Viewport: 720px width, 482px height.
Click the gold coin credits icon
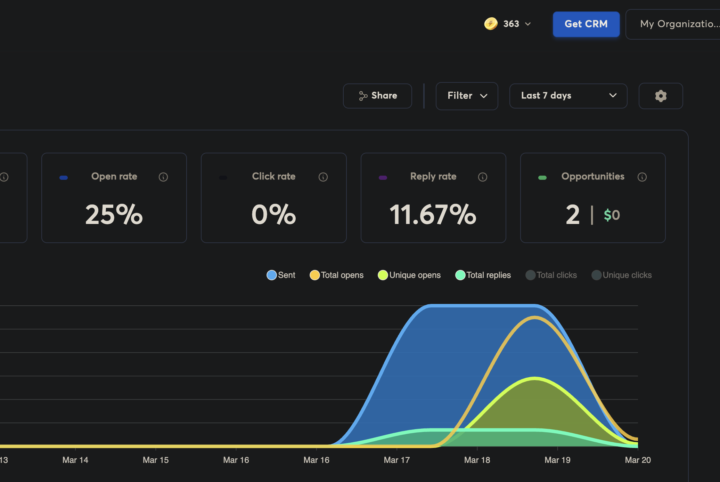coord(491,24)
